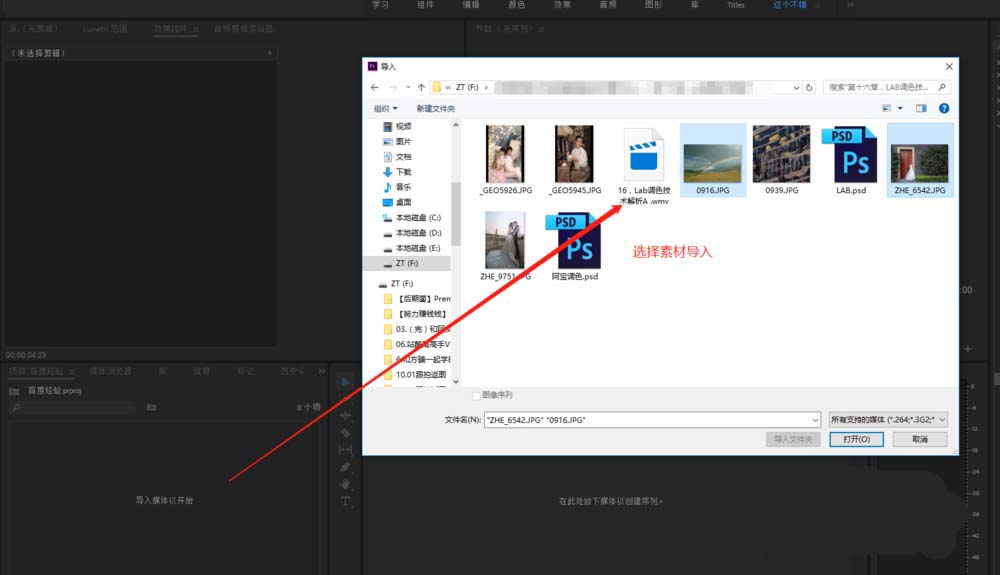This screenshot has width=1000, height=575.
Task: Select the Type tool in Premiere
Action: [345, 501]
